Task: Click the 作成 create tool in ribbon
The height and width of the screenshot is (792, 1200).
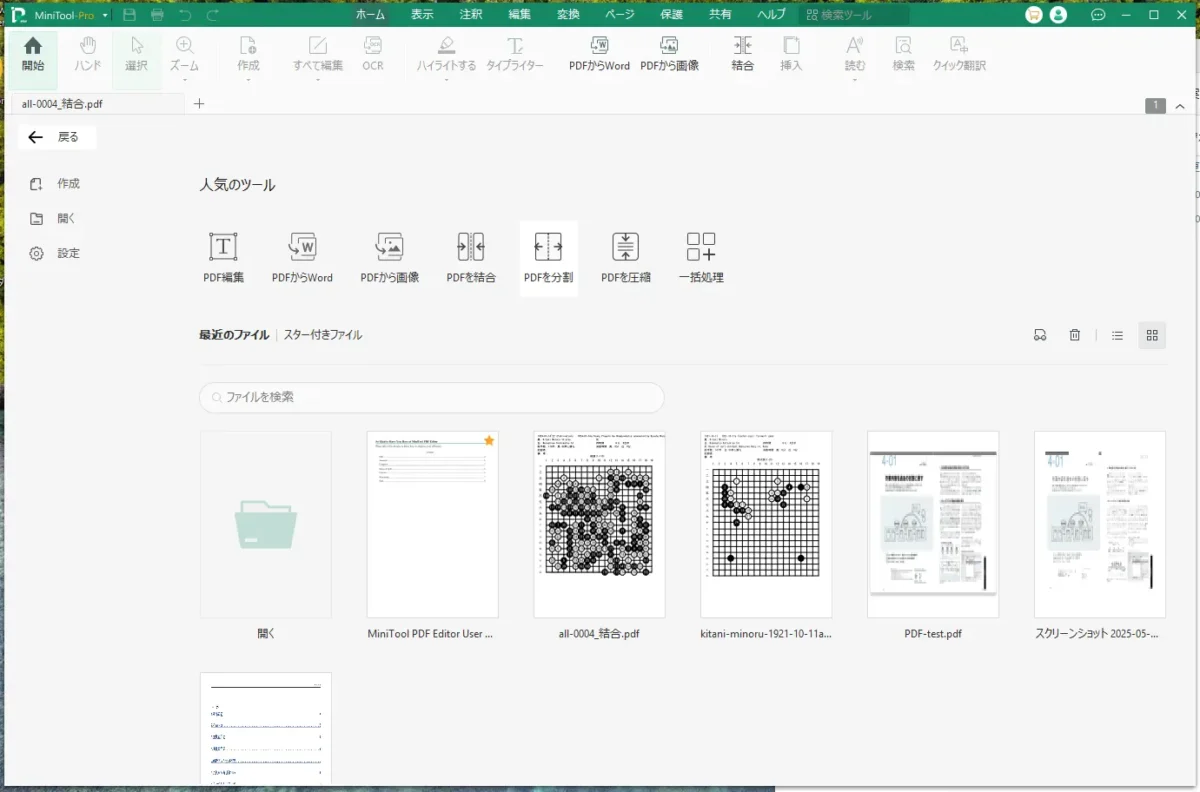Action: point(248,55)
